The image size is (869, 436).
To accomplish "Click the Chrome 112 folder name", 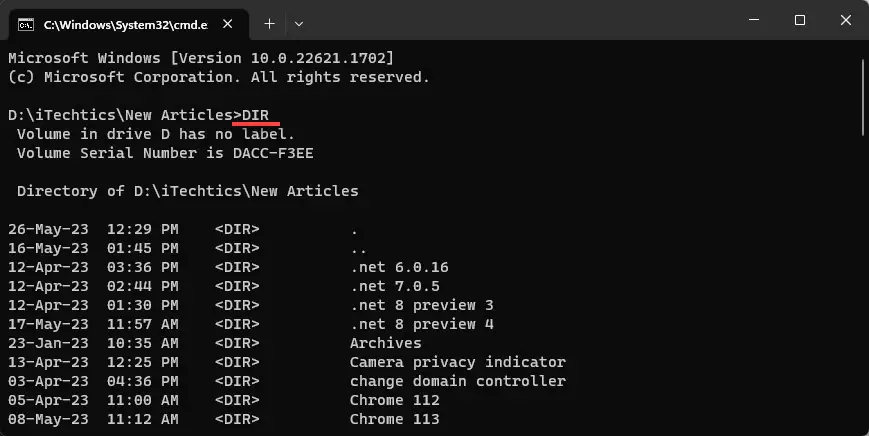I will [395, 401].
